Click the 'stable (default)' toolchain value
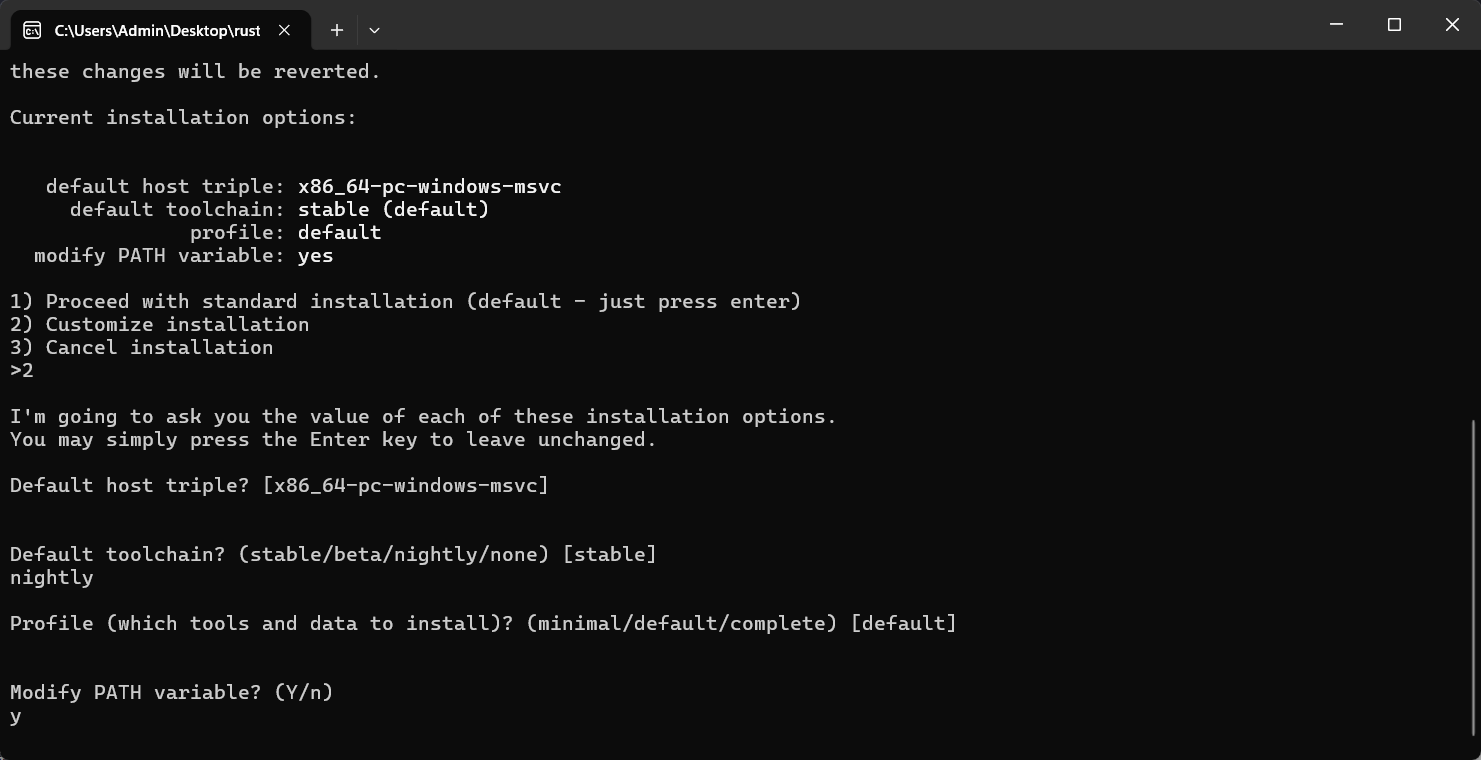The image size is (1481, 760). pyautogui.click(x=393, y=209)
